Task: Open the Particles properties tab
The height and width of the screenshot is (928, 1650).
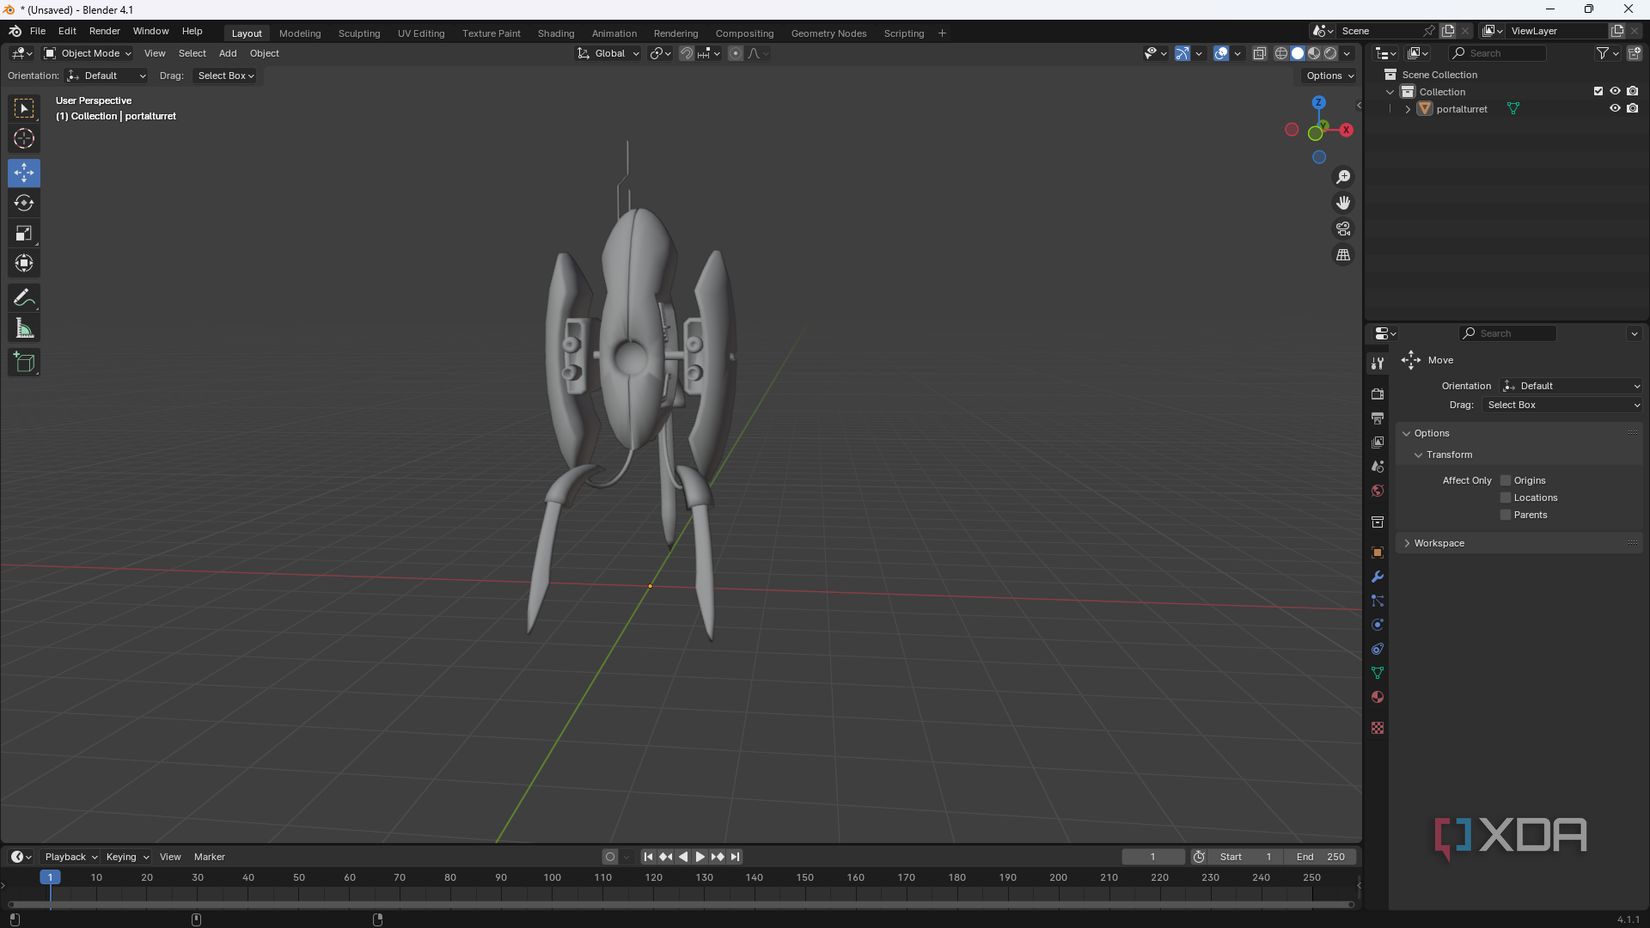Action: point(1377,601)
